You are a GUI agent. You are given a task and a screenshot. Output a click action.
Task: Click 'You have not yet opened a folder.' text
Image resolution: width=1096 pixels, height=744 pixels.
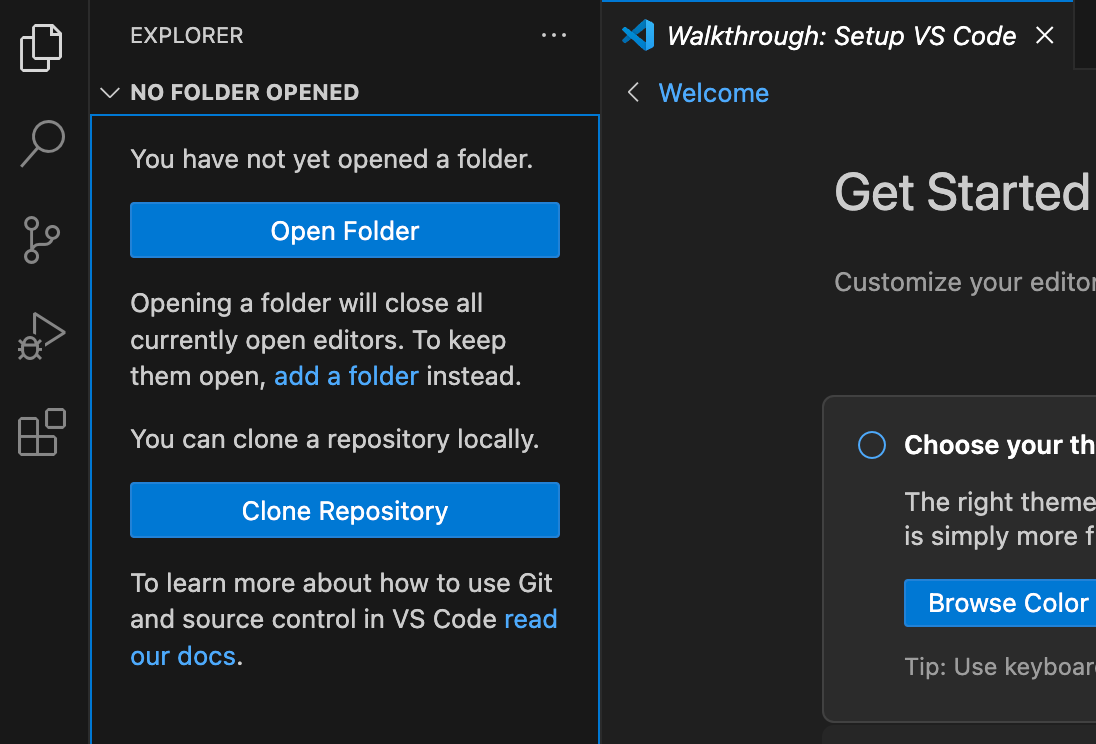click(x=331, y=159)
